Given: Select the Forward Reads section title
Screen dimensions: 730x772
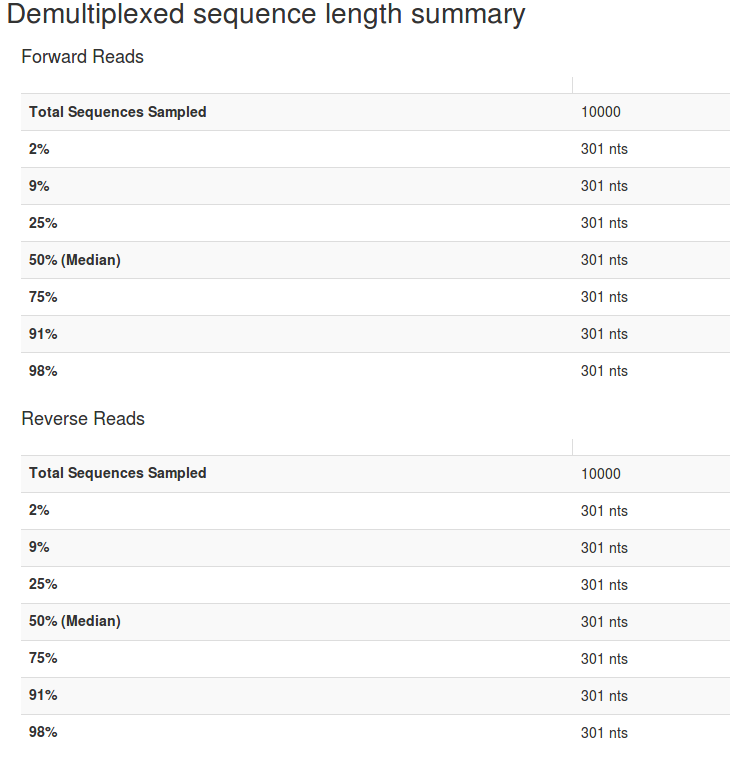Looking at the screenshot, I should click(x=83, y=57).
